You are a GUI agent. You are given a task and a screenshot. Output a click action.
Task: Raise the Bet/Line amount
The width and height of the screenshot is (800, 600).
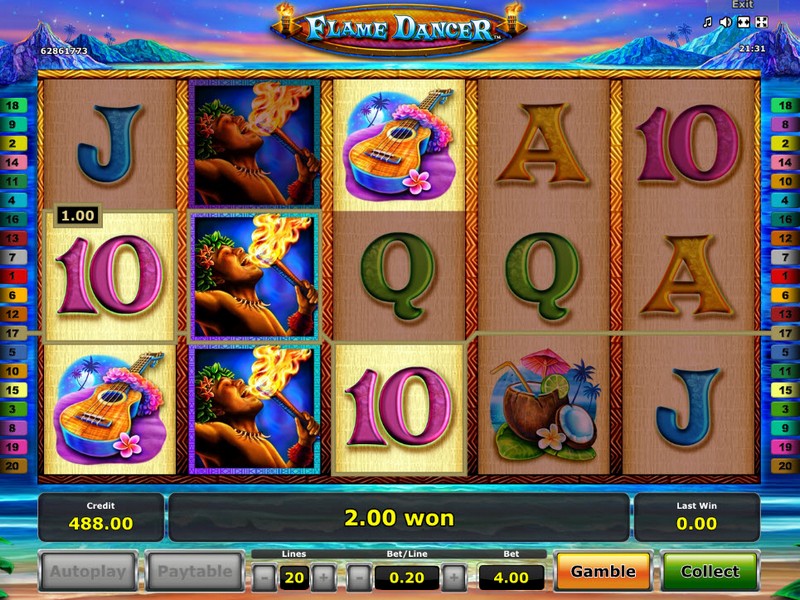[454, 578]
